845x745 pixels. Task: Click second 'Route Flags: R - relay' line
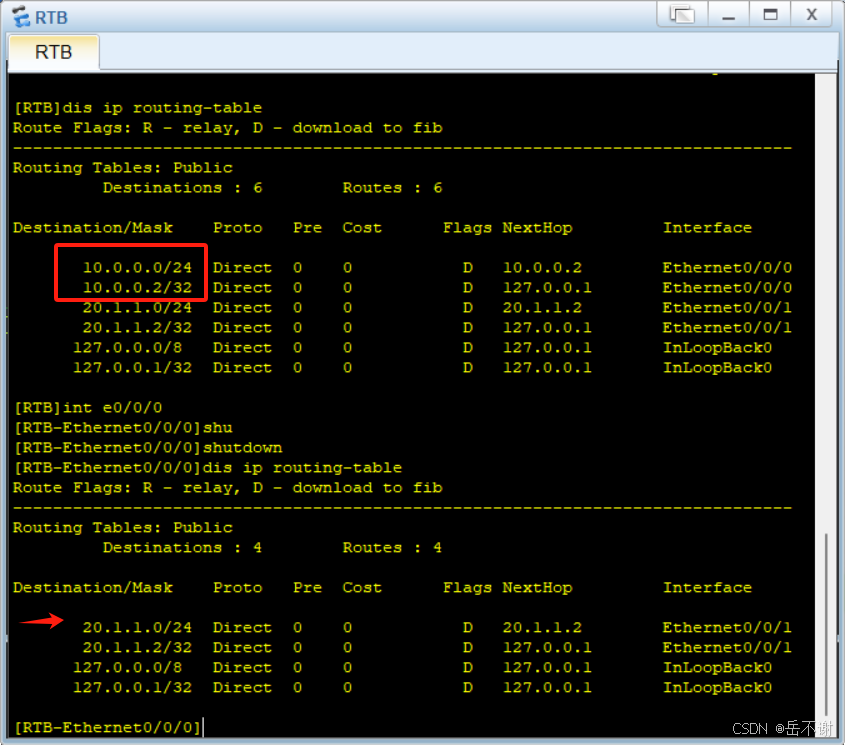[x=228, y=488]
